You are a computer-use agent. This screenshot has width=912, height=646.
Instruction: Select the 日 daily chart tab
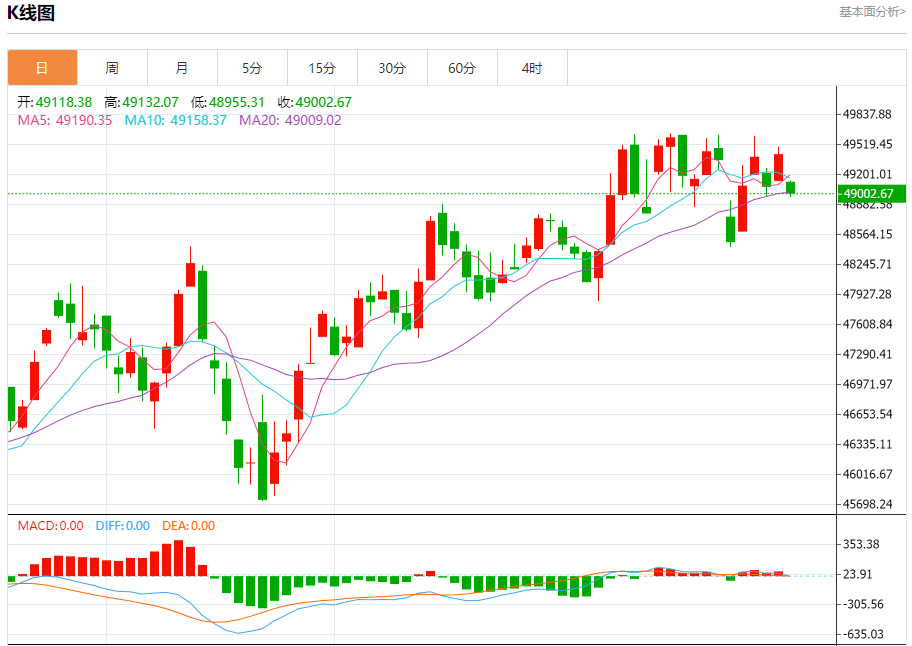point(42,68)
